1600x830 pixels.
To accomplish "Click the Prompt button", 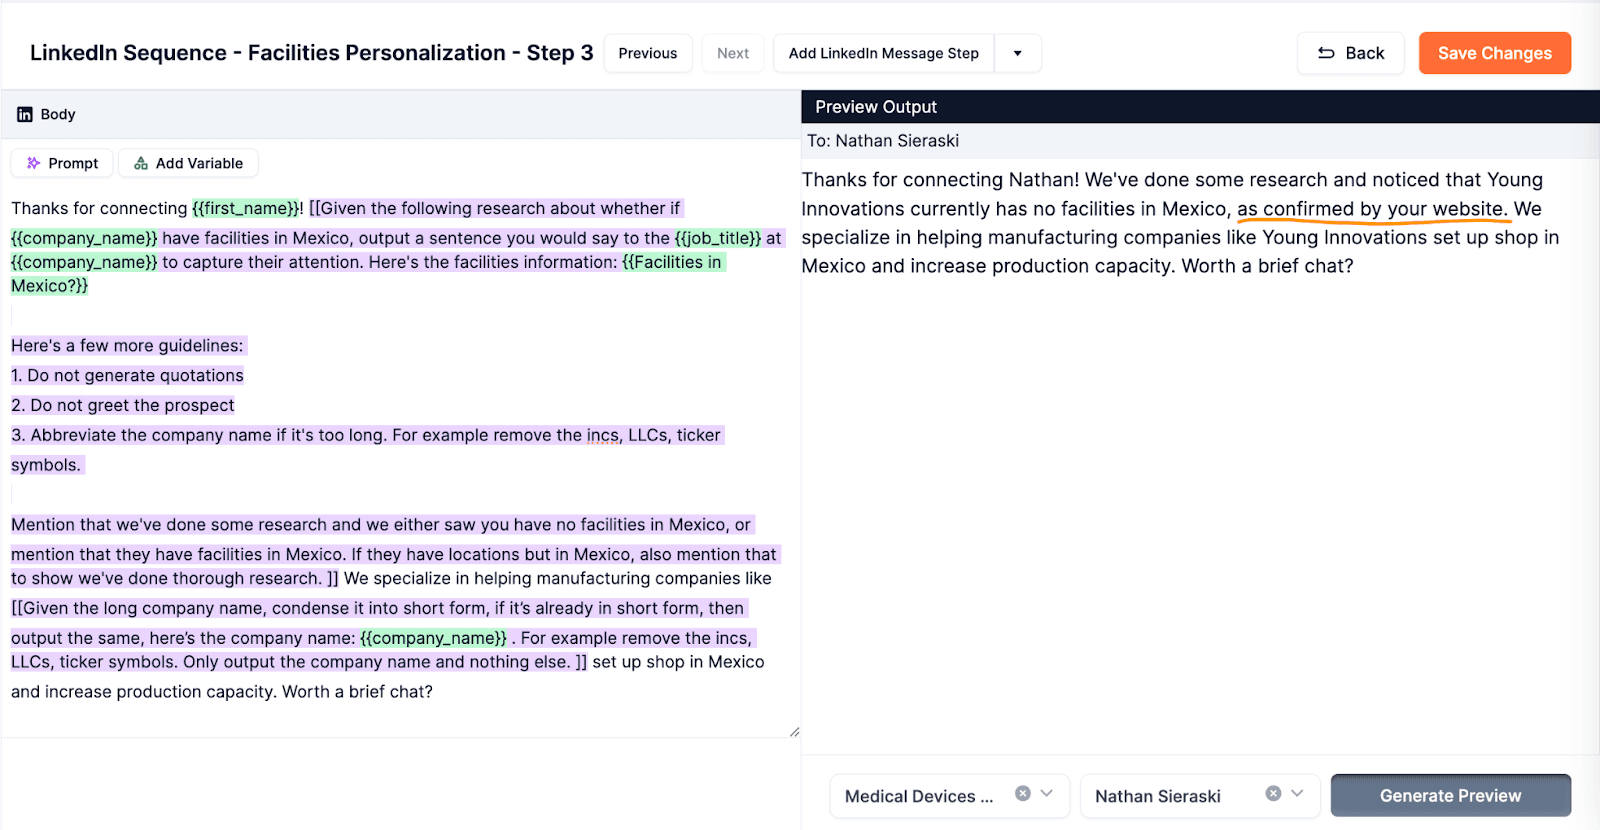I will point(62,163).
